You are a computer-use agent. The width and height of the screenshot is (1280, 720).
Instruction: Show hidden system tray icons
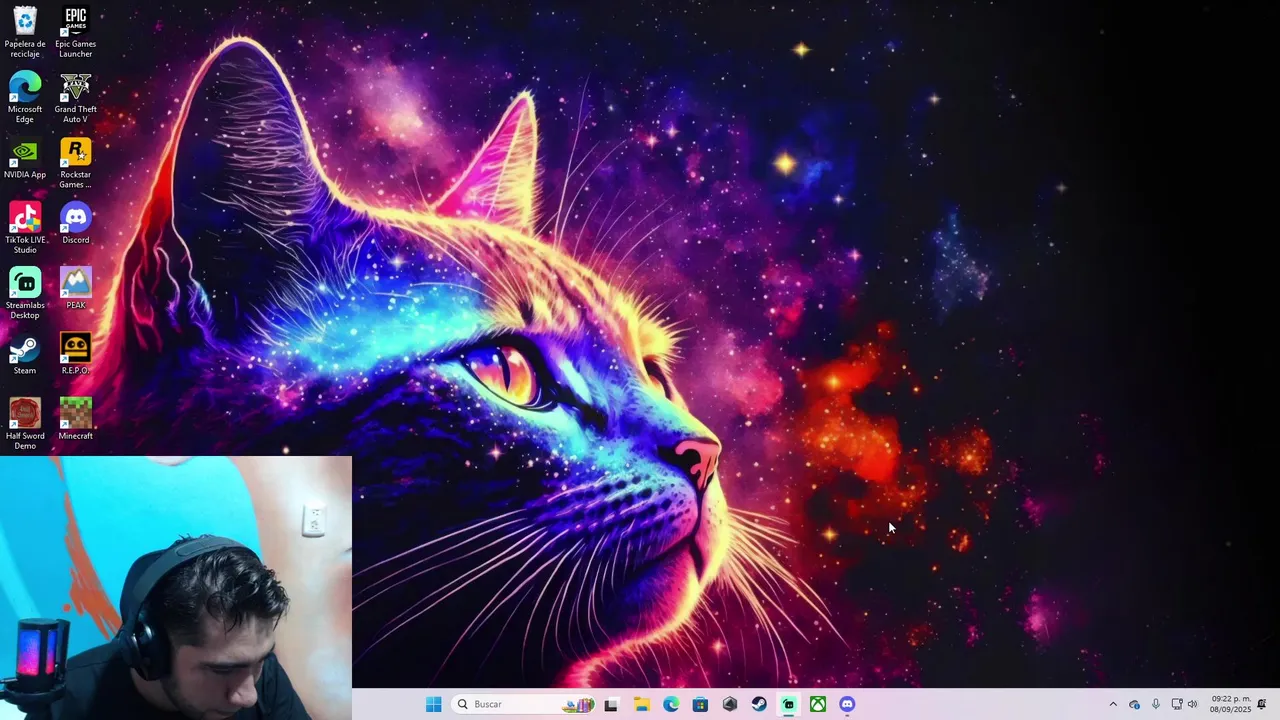click(x=1113, y=704)
